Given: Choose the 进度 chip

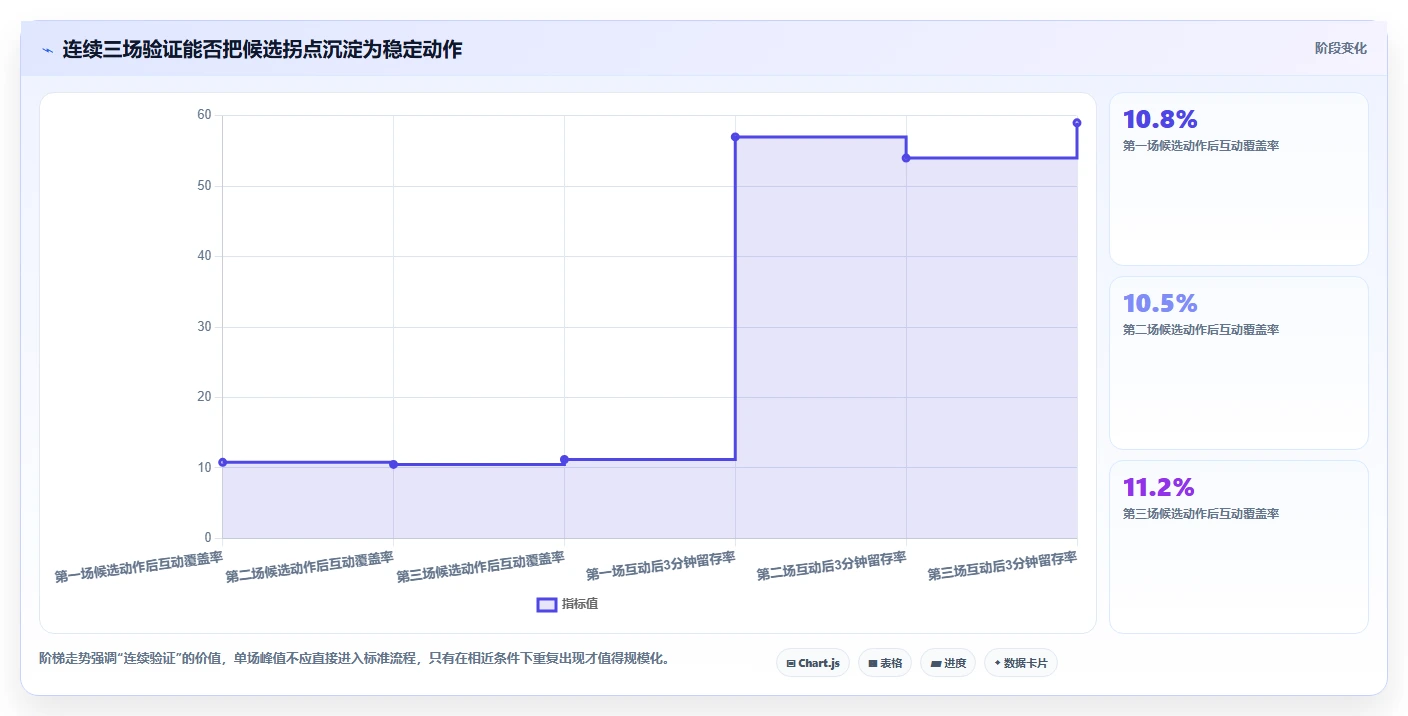Looking at the screenshot, I should pyautogui.click(x=947, y=663).
